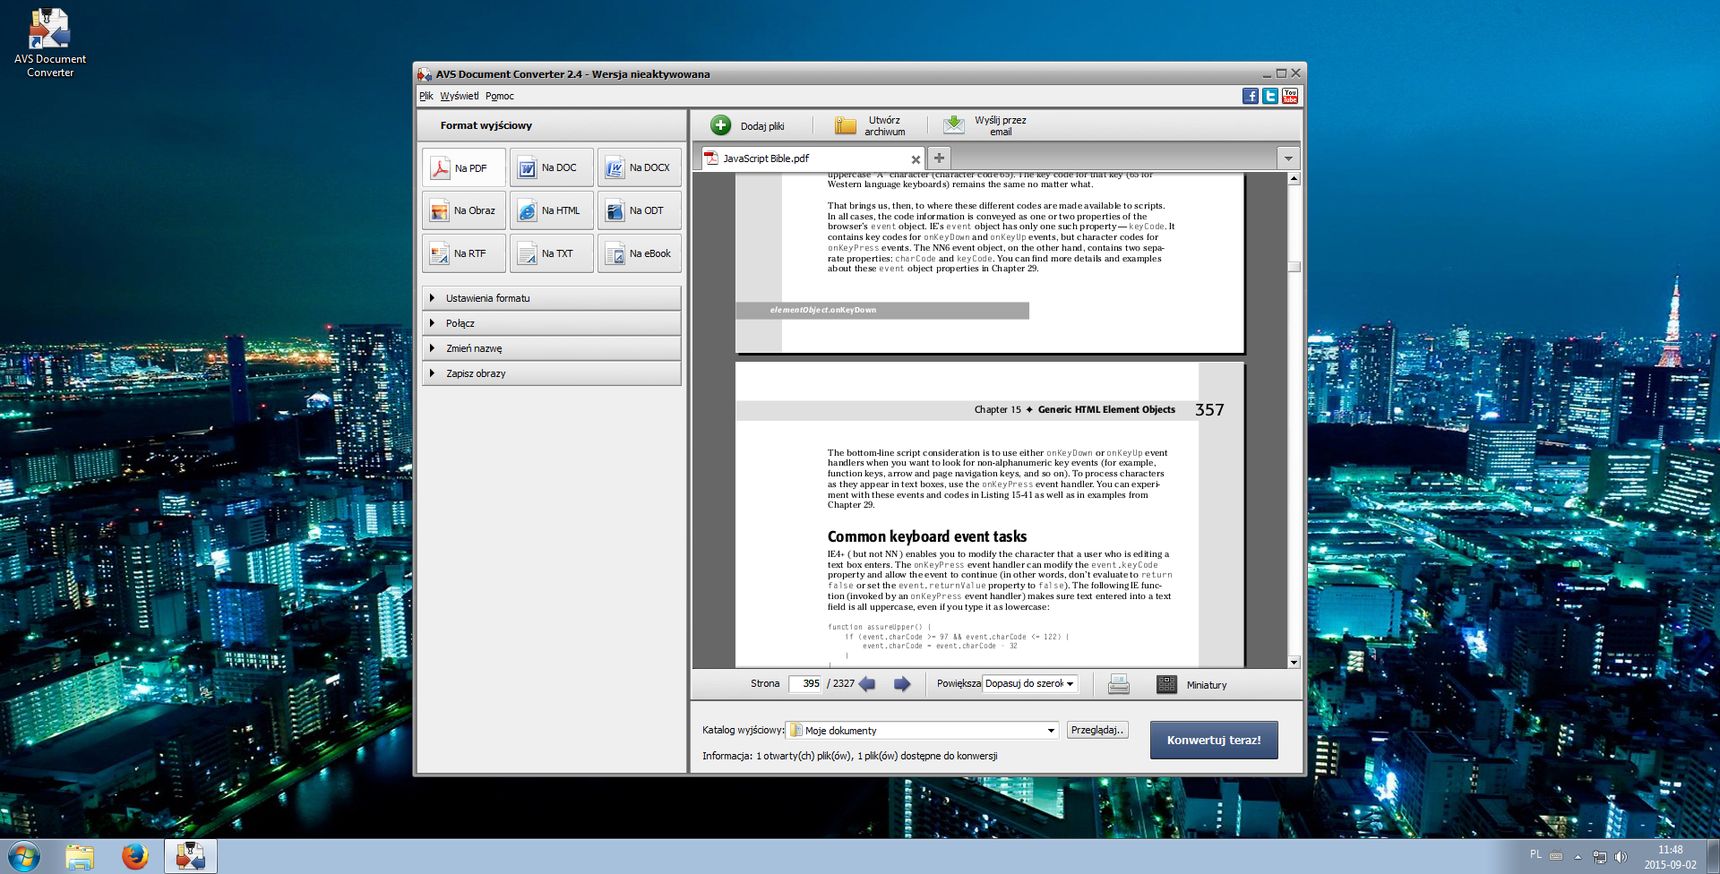Click AVS Document Converter taskbar icon
The width and height of the screenshot is (1720, 874).
click(190, 857)
